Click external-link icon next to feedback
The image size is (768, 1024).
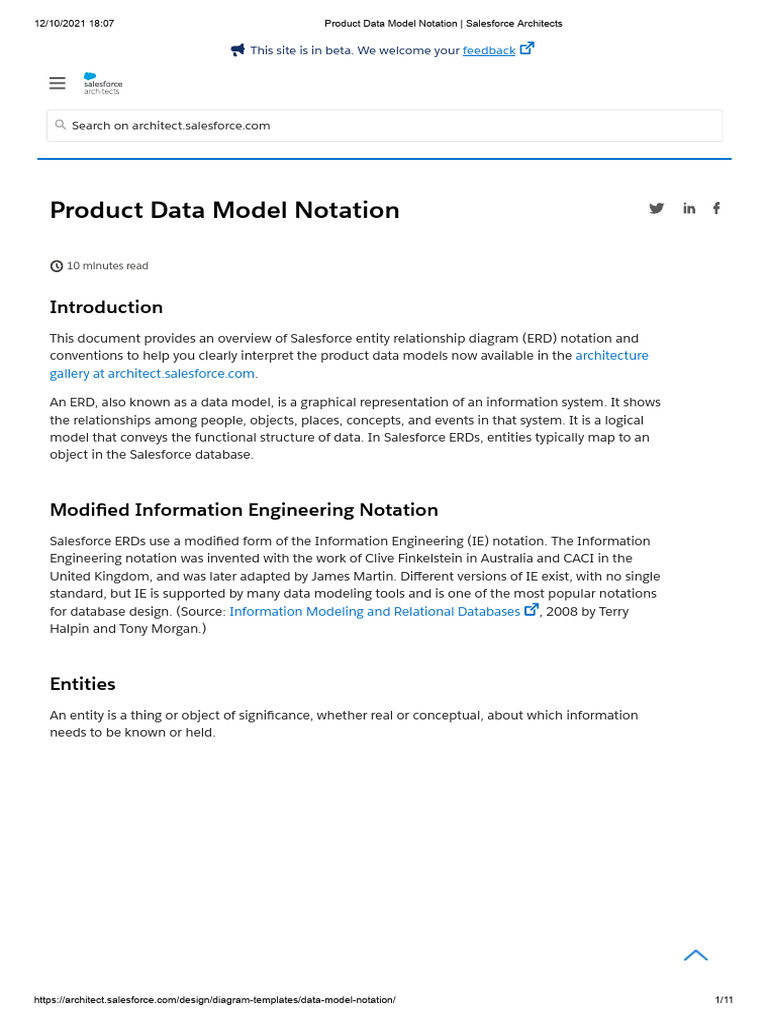tap(527, 49)
